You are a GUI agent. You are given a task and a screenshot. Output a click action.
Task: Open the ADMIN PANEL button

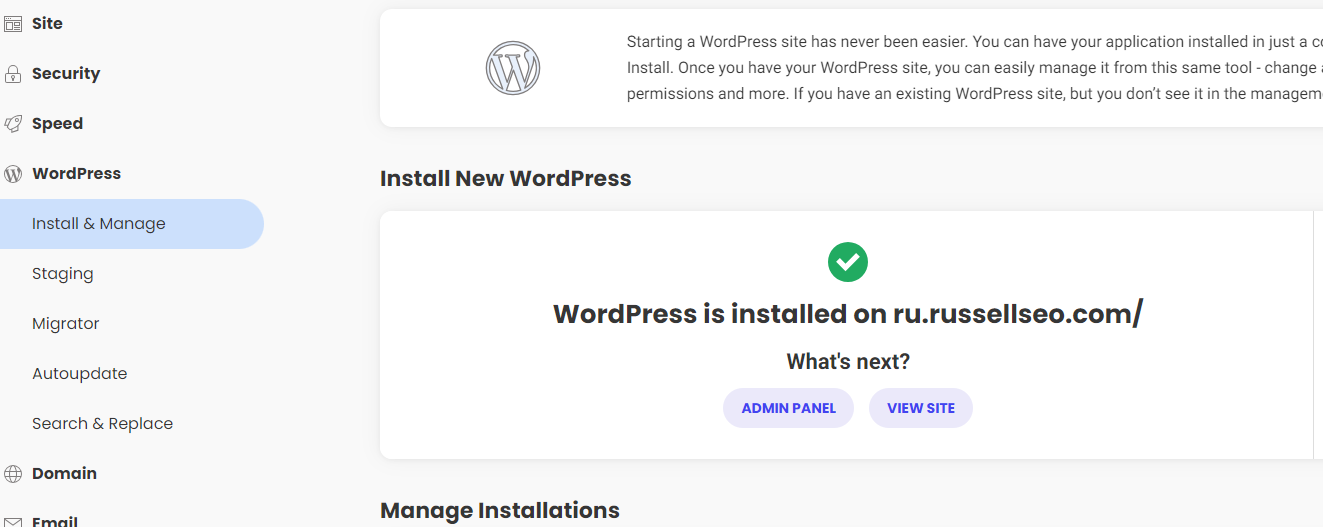tap(788, 408)
